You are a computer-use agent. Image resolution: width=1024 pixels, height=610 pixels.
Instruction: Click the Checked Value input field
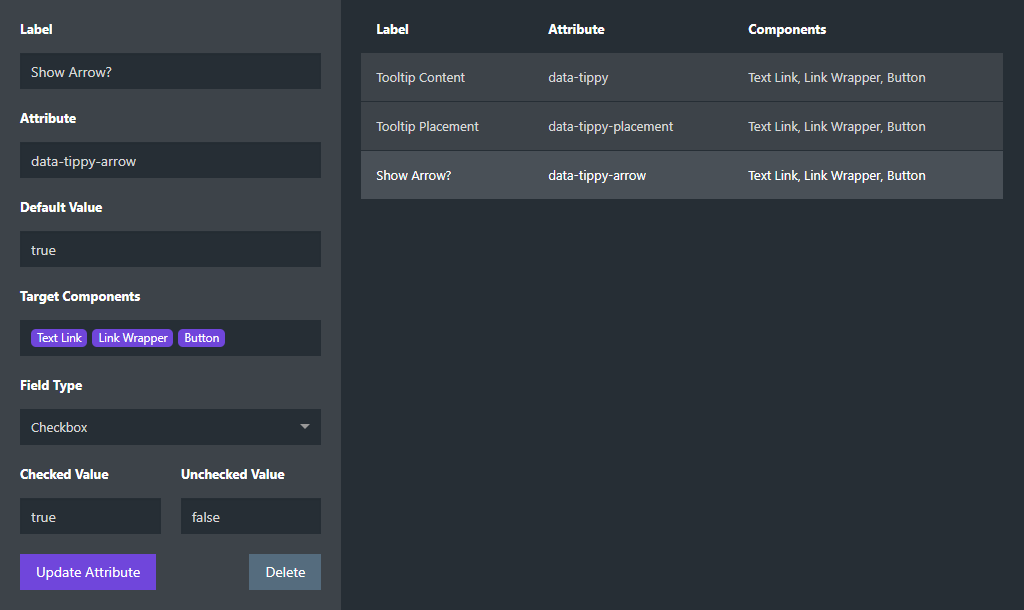[x=90, y=516]
